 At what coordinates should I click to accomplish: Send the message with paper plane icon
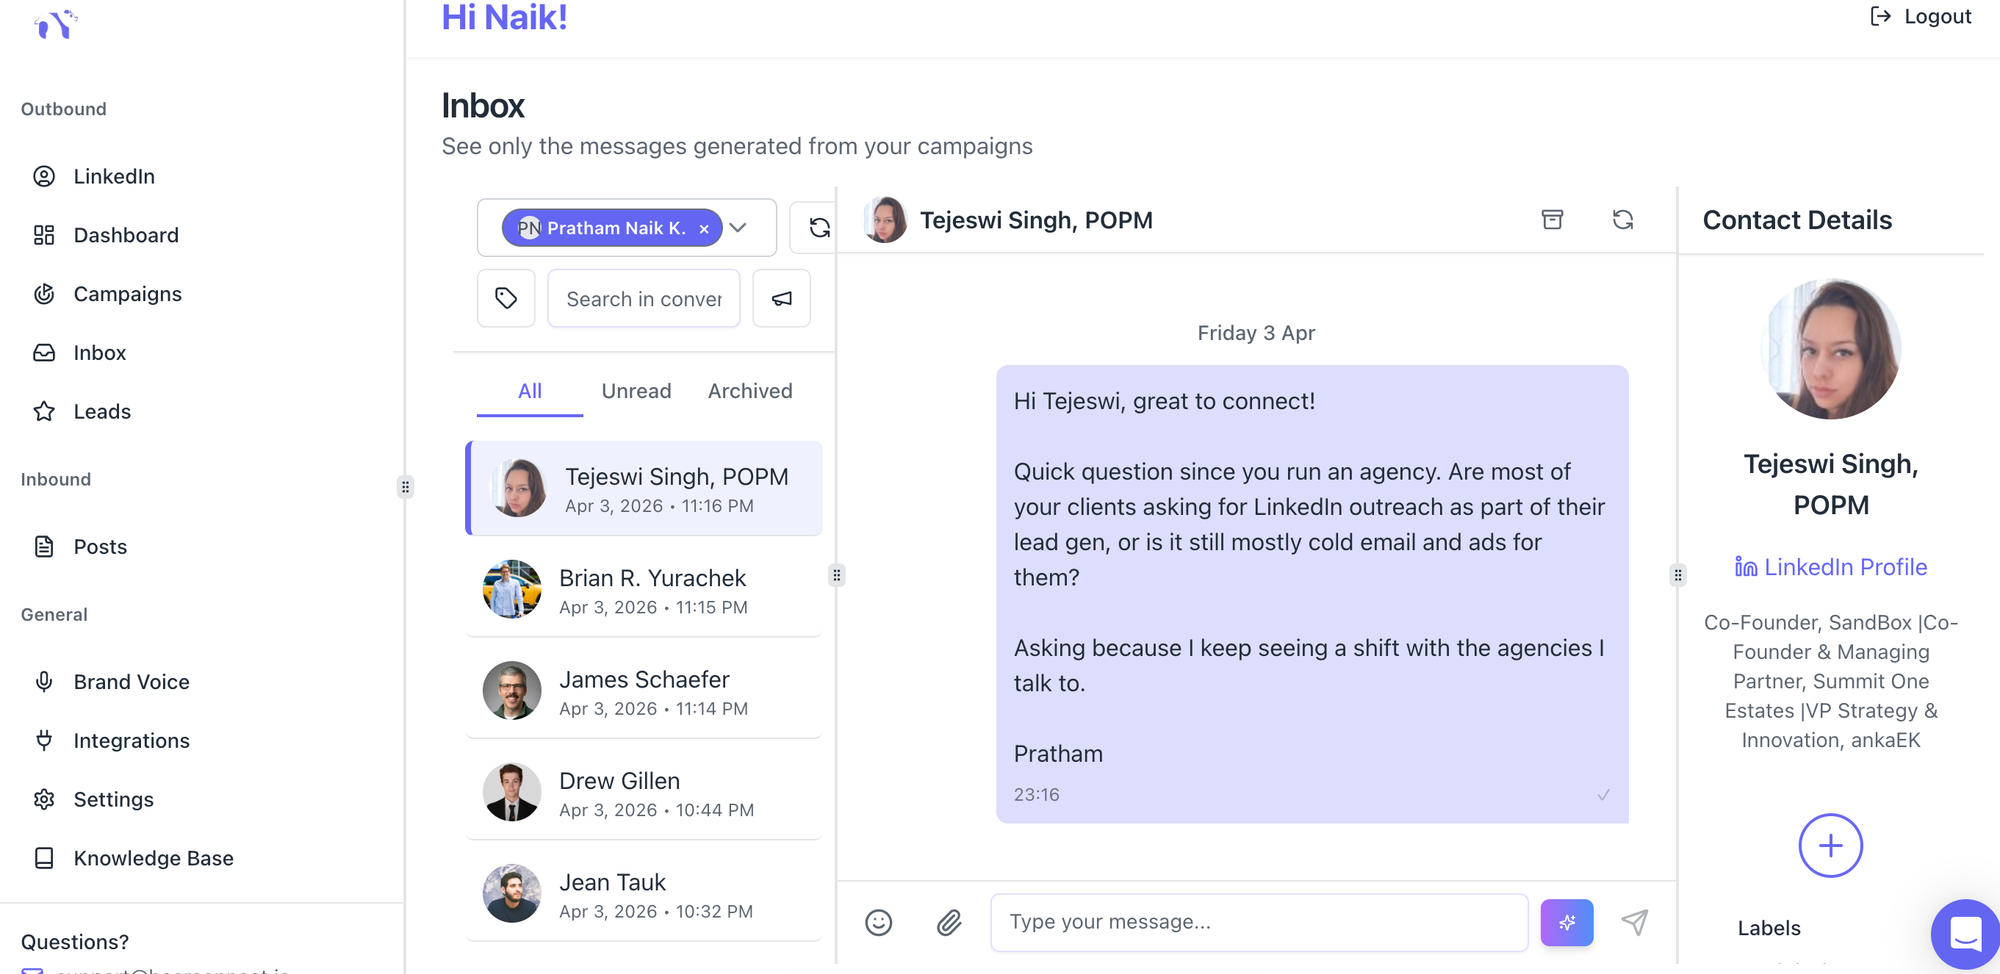pos(1635,922)
